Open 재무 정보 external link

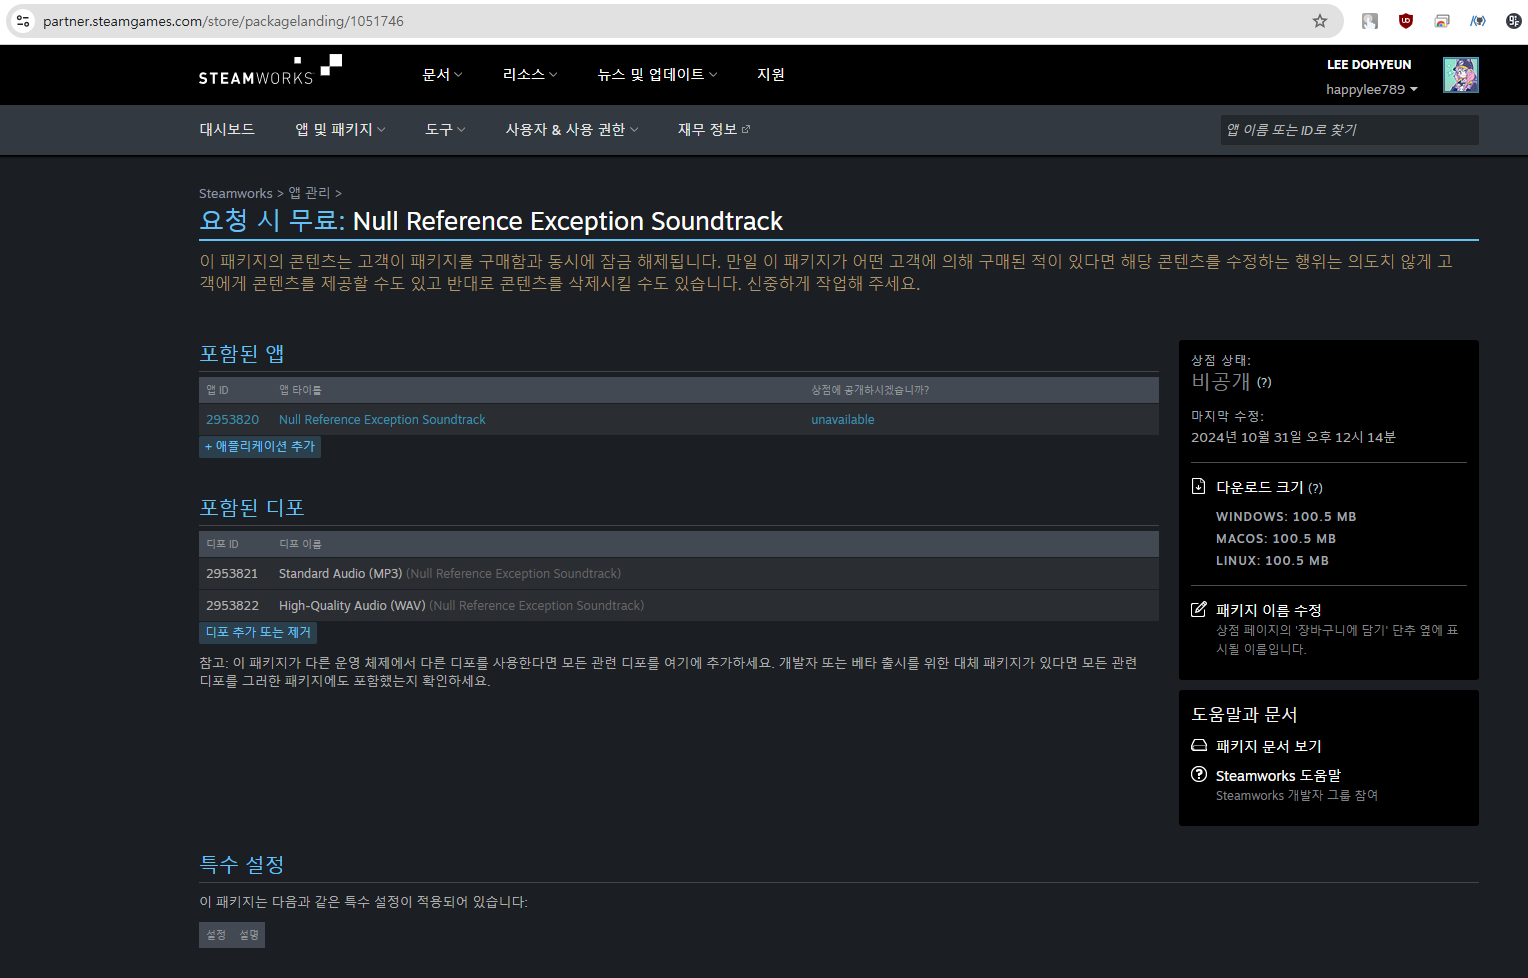click(x=714, y=129)
